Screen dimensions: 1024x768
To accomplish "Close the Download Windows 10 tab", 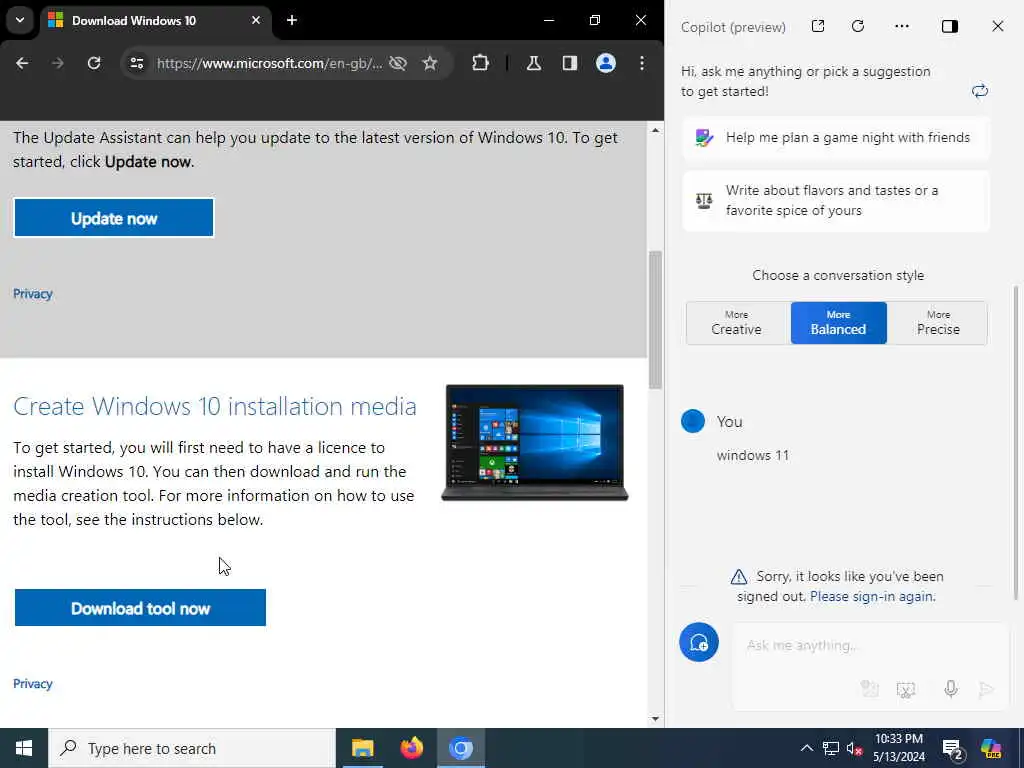I will click(x=256, y=20).
